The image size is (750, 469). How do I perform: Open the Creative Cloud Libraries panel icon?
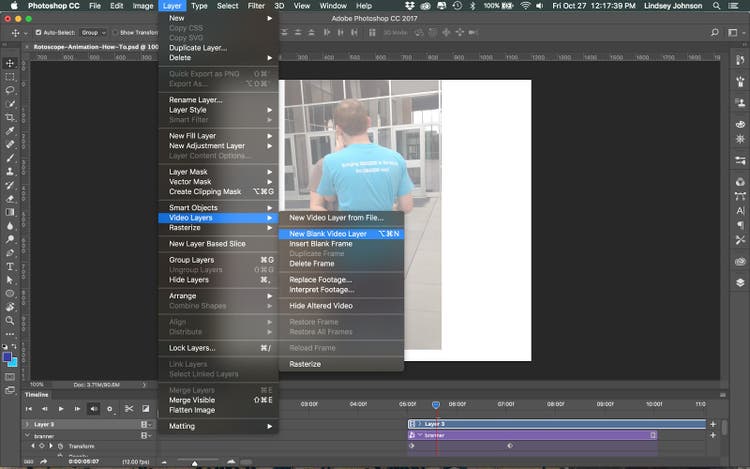(x=740, y=262)
